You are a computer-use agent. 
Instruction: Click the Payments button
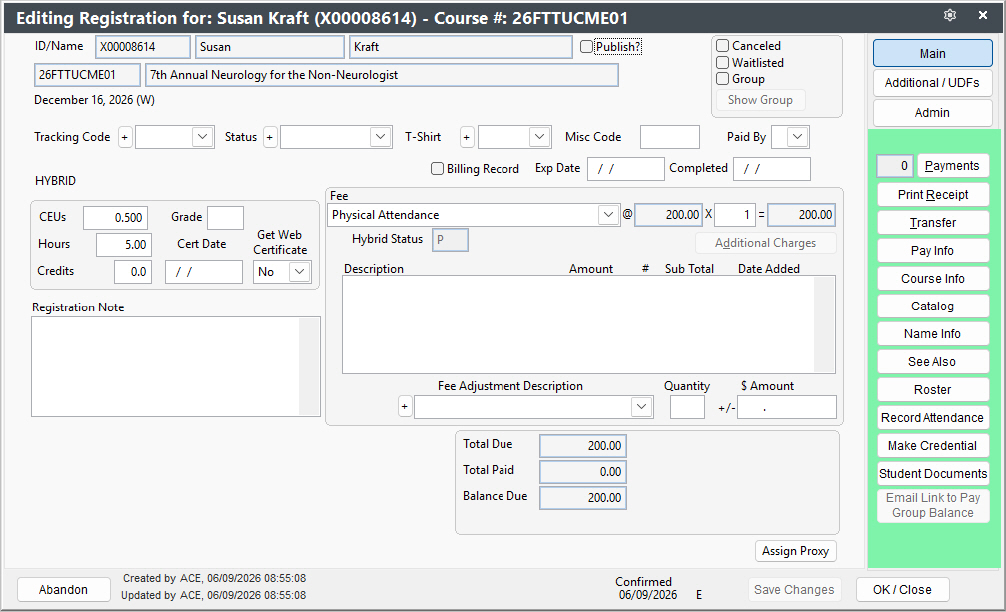point(952,166)
